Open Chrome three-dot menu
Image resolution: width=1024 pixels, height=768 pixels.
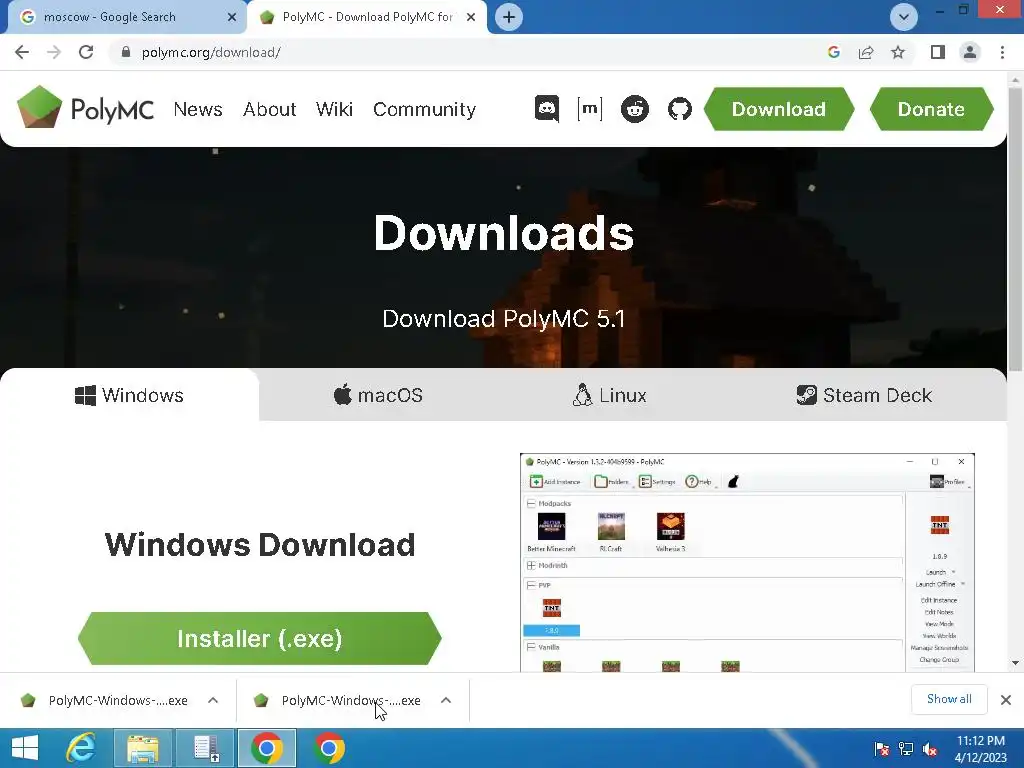point(1002,52)
